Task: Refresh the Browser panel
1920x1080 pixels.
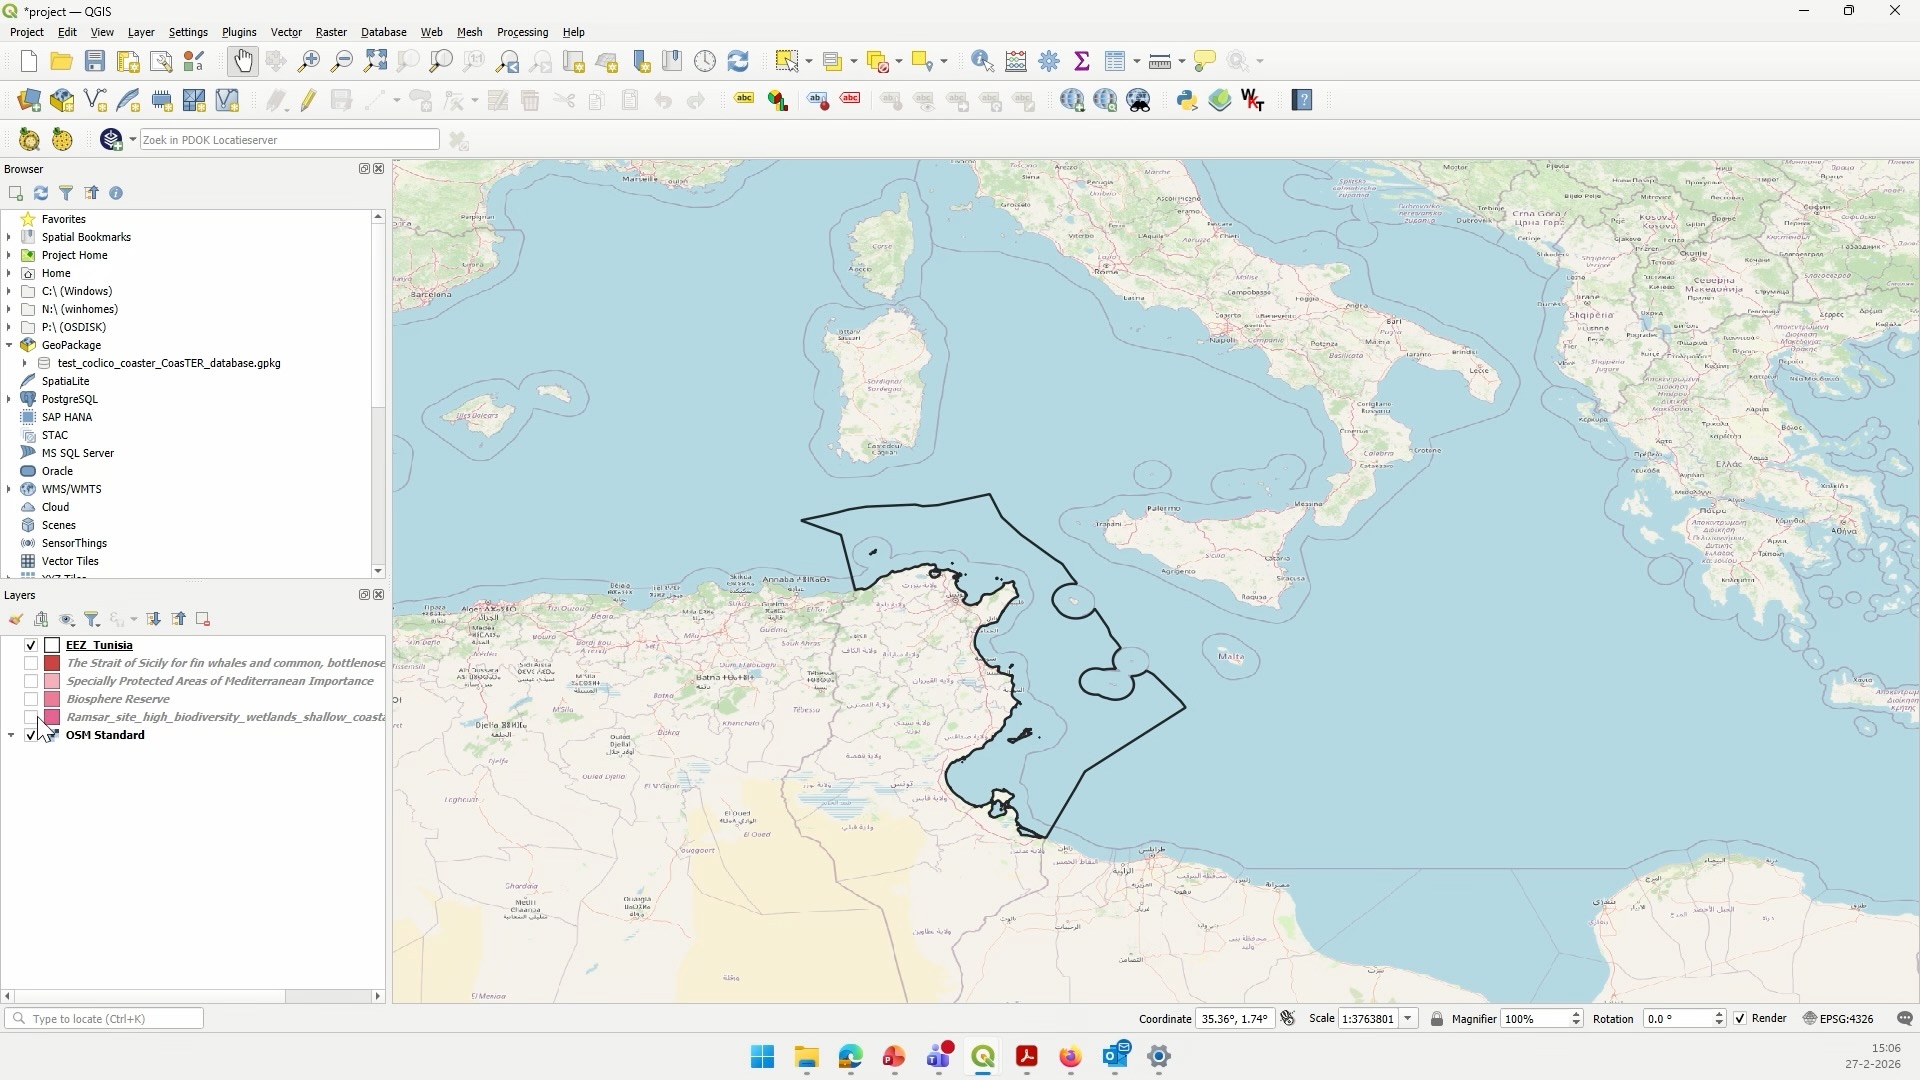Action: (x=41, y=193)
